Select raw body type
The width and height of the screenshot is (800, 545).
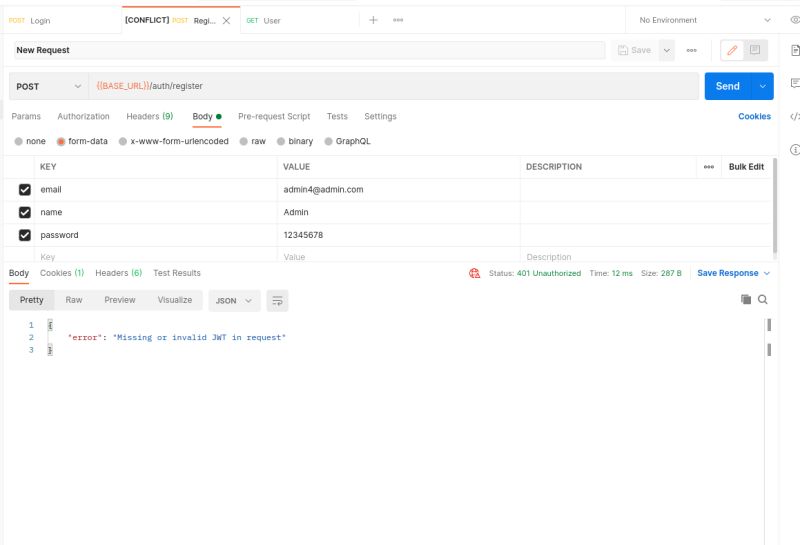[244, 141]
